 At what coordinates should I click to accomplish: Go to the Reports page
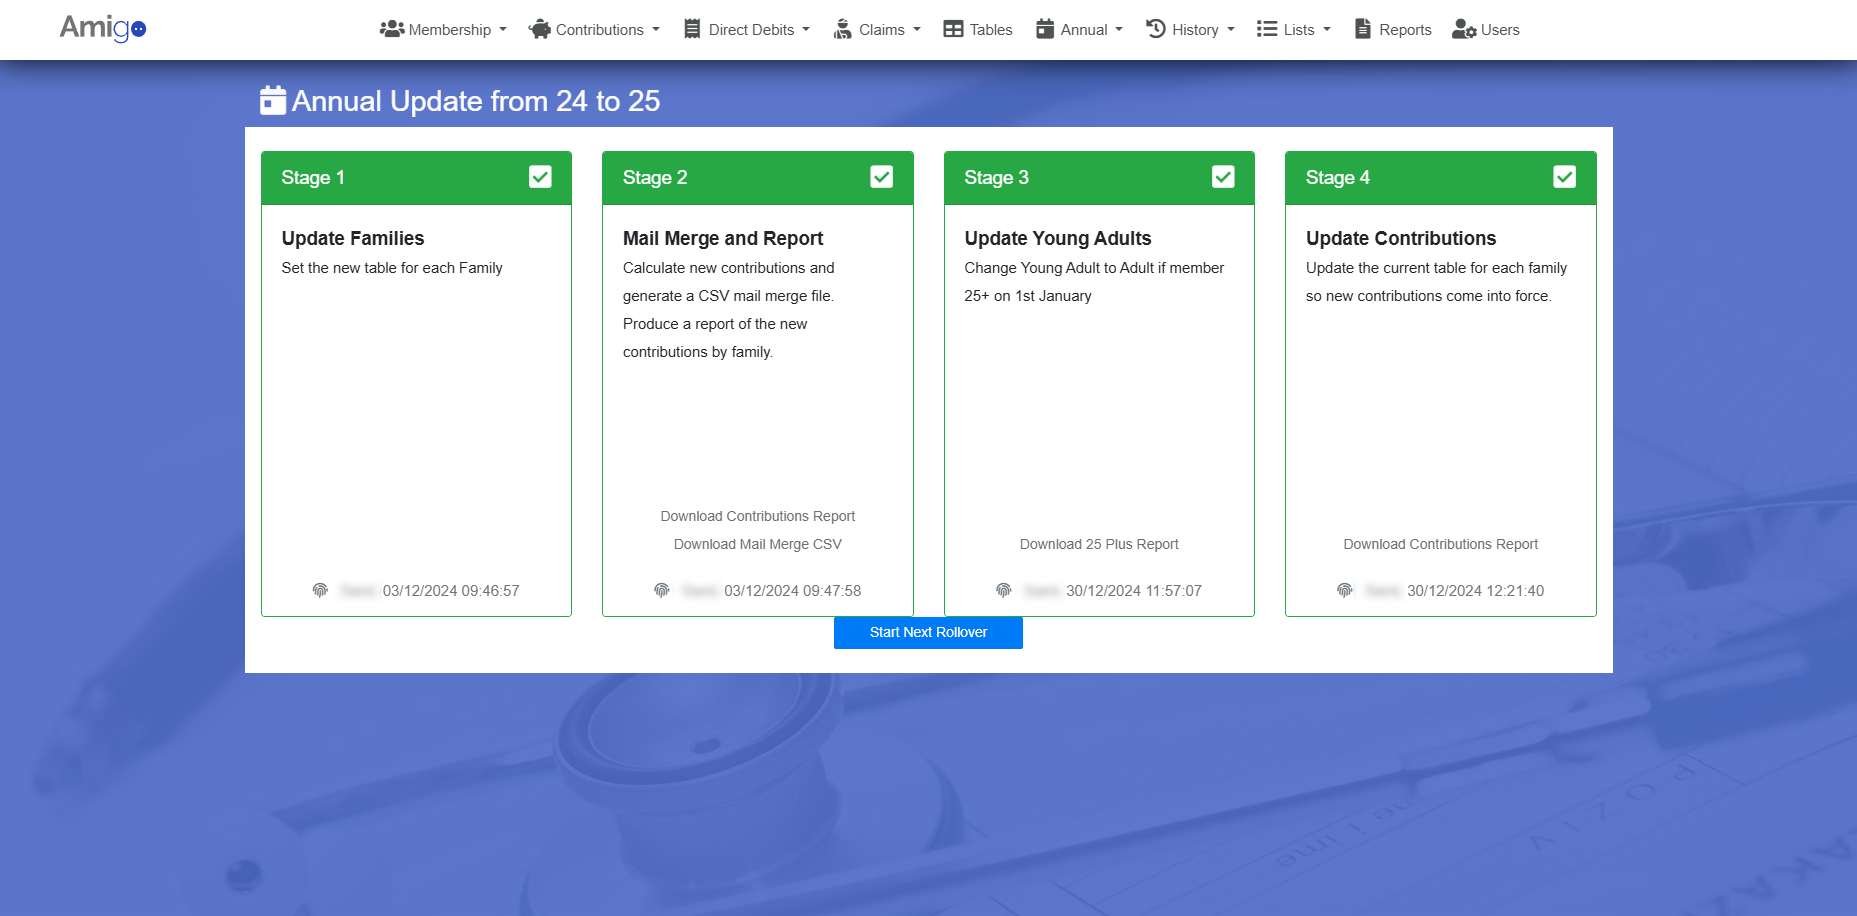(x=1393, y=30)
